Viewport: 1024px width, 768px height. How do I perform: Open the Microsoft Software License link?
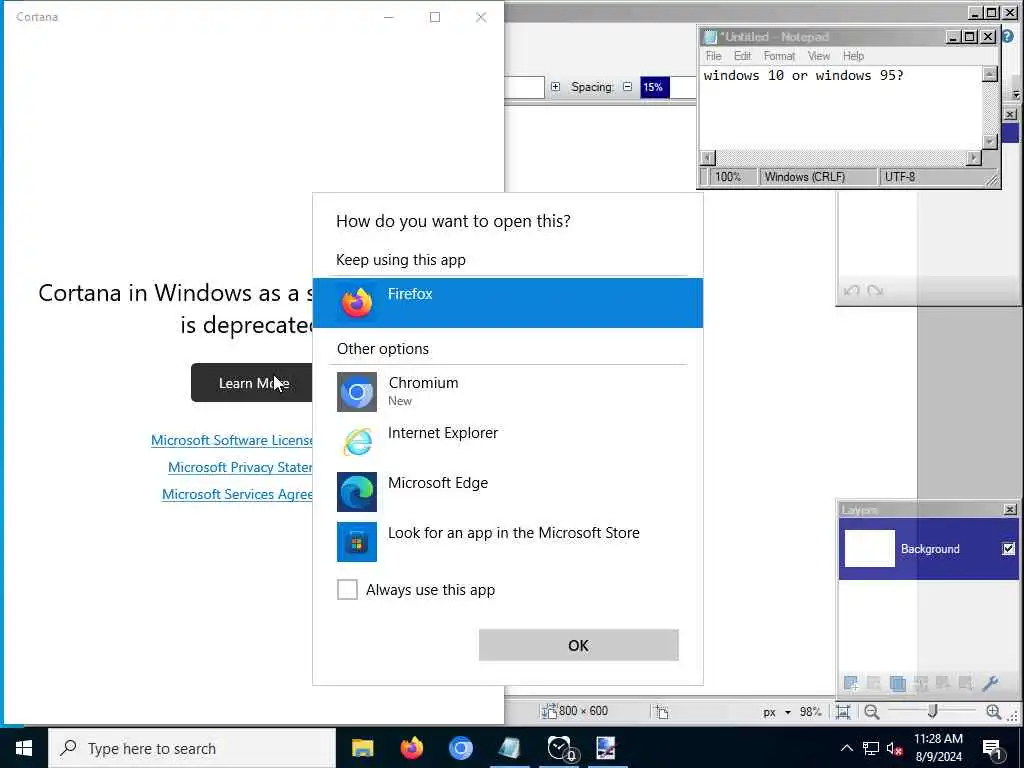pos(232,440)
